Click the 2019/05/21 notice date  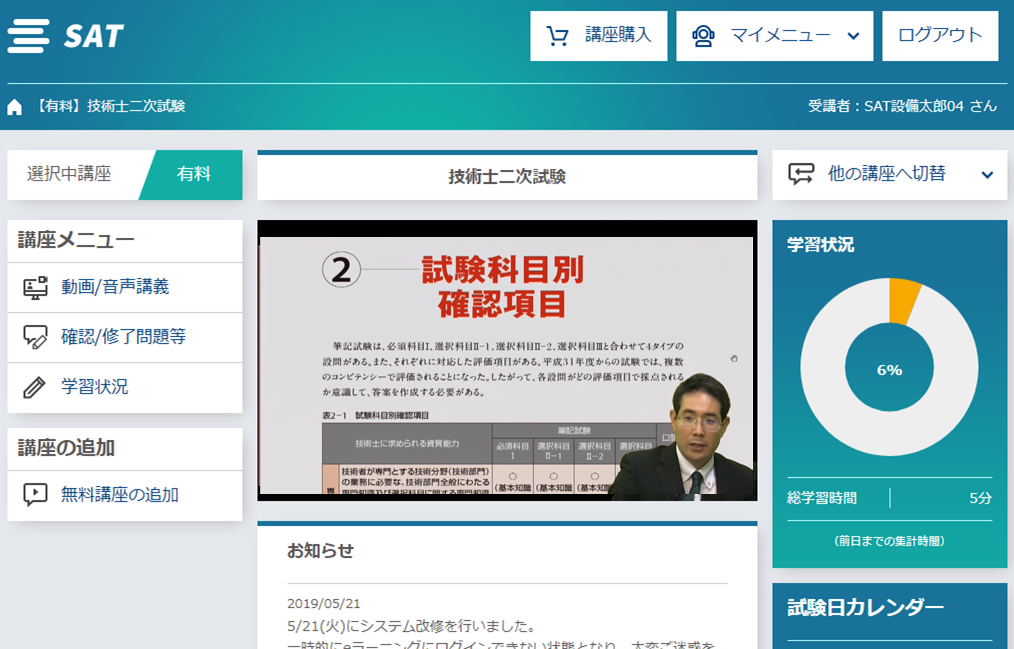tap(323, 604)
